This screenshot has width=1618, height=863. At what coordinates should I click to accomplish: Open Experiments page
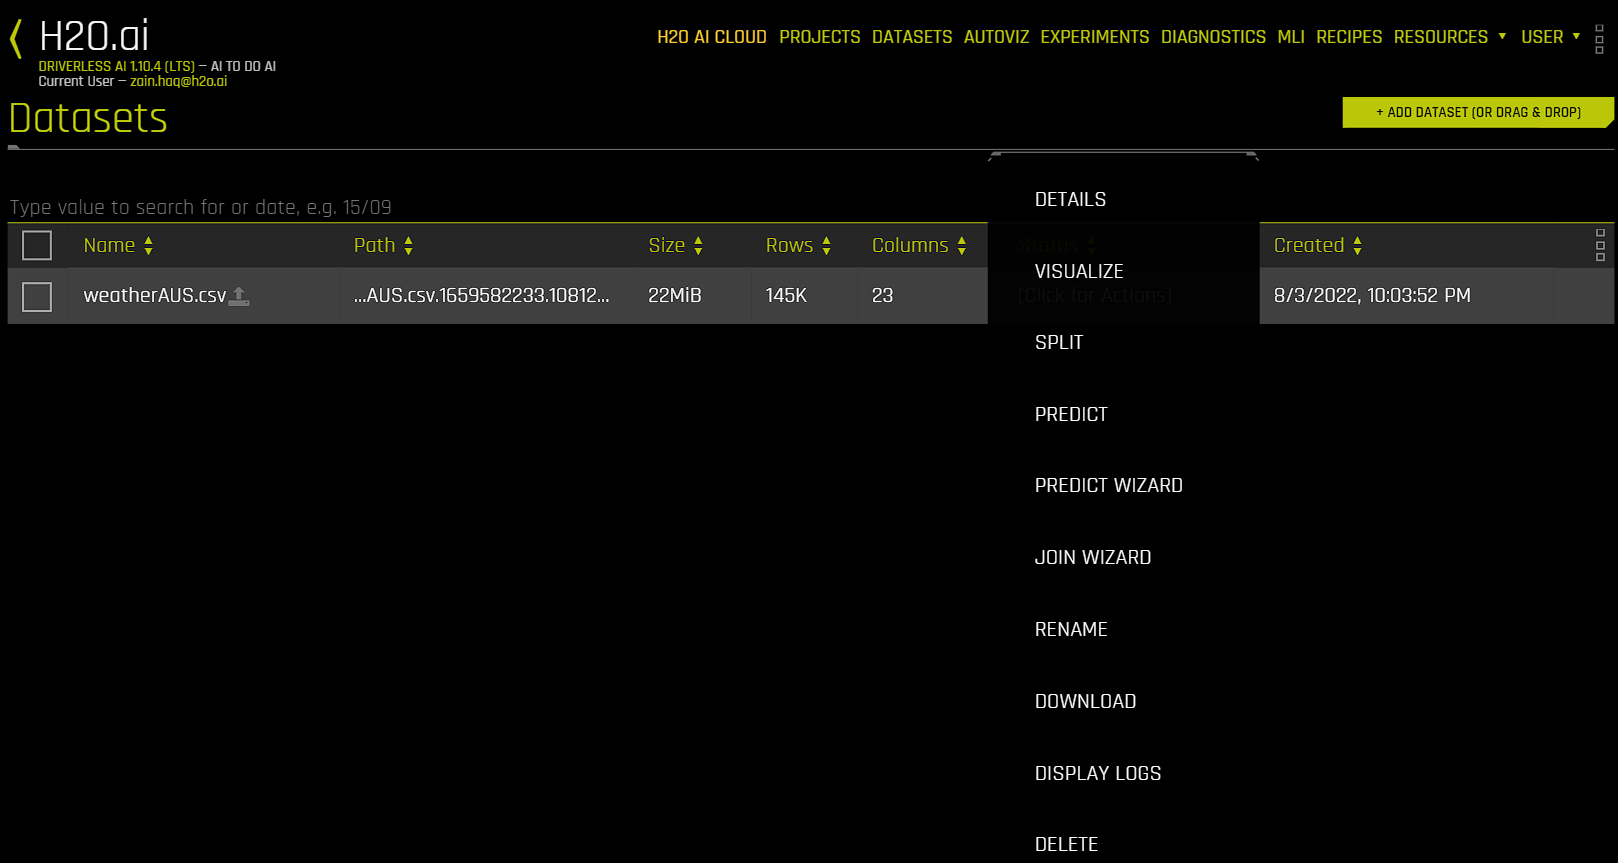[1095, 37]
